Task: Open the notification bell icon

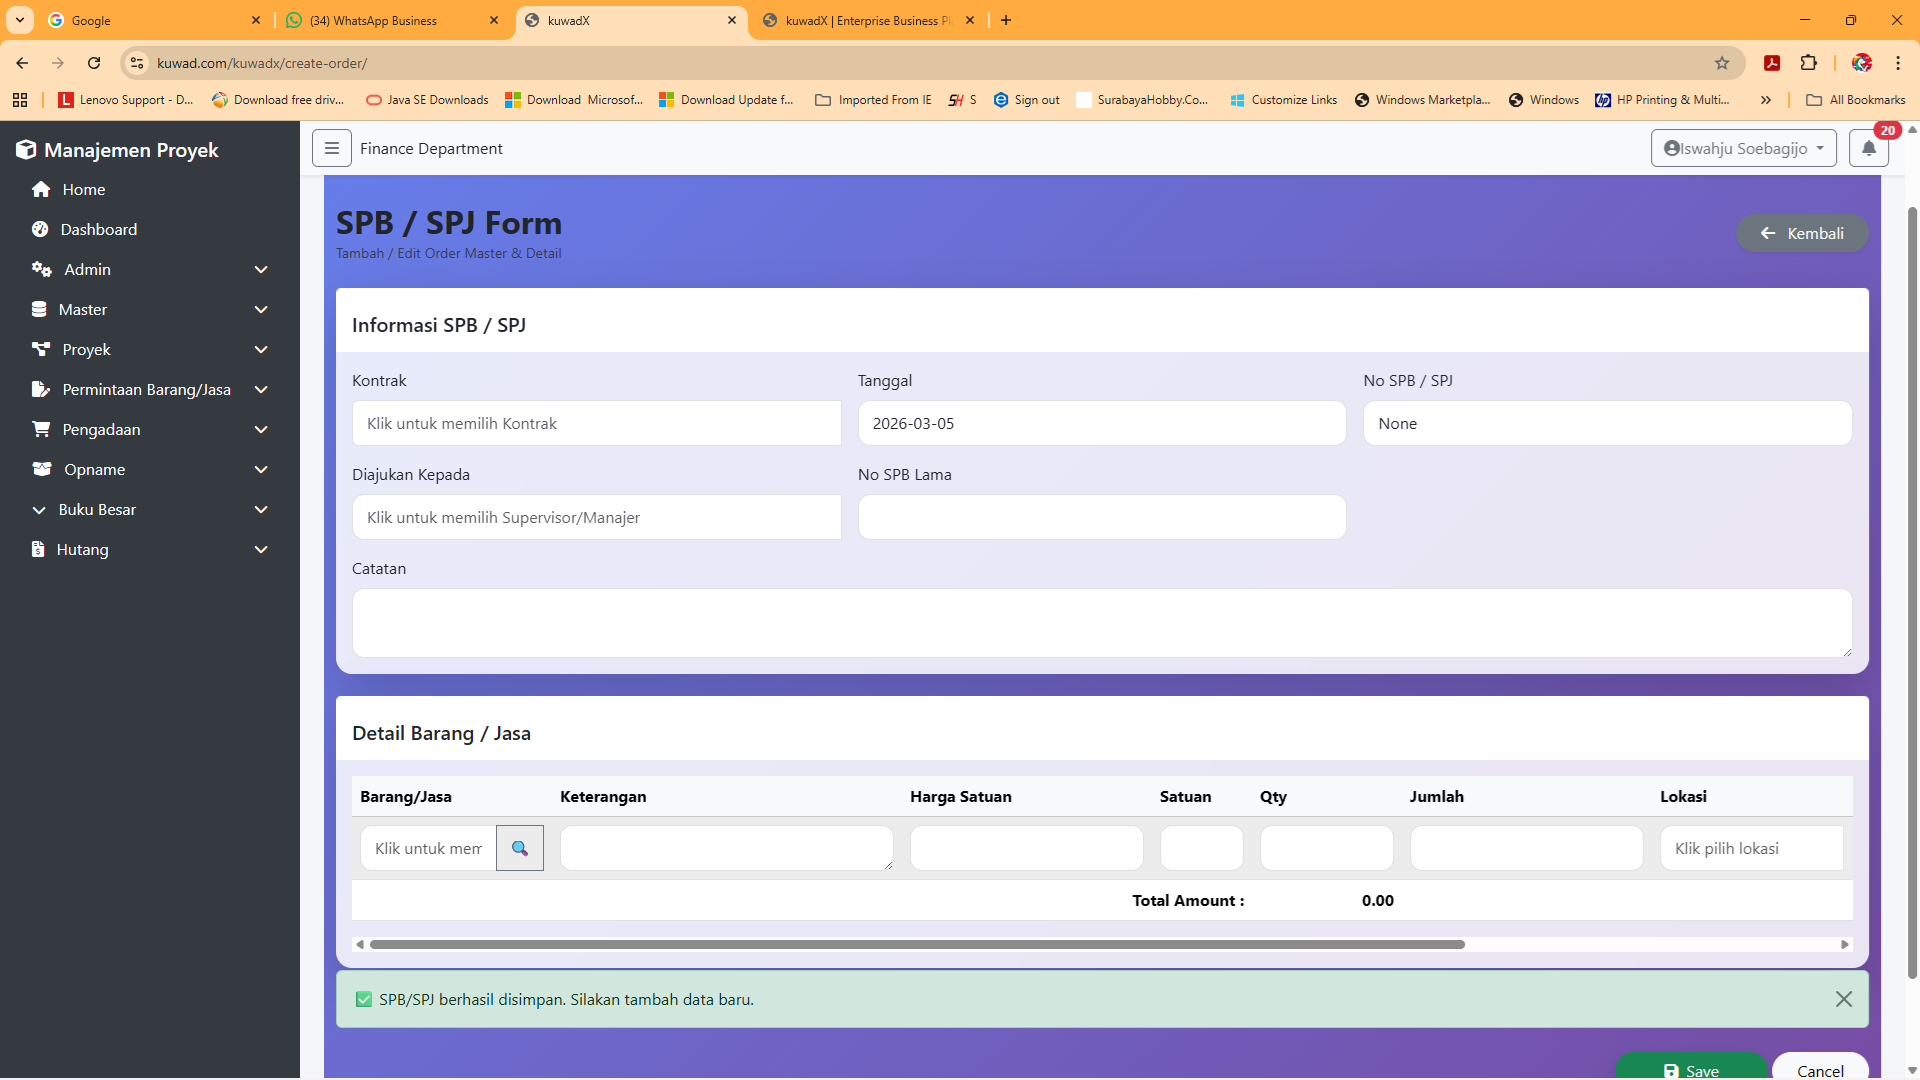Action: tap(1868, 148)
